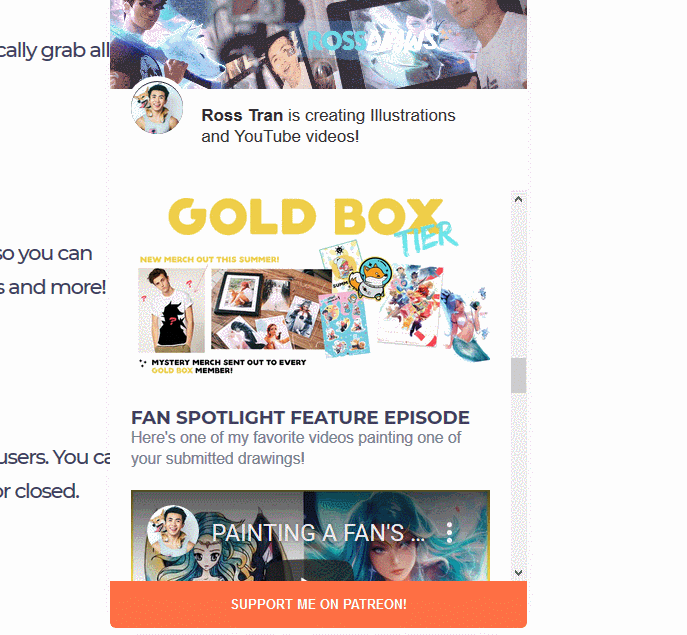
Task: Click the mermaid illustration artwork
Action: [466, 321]
